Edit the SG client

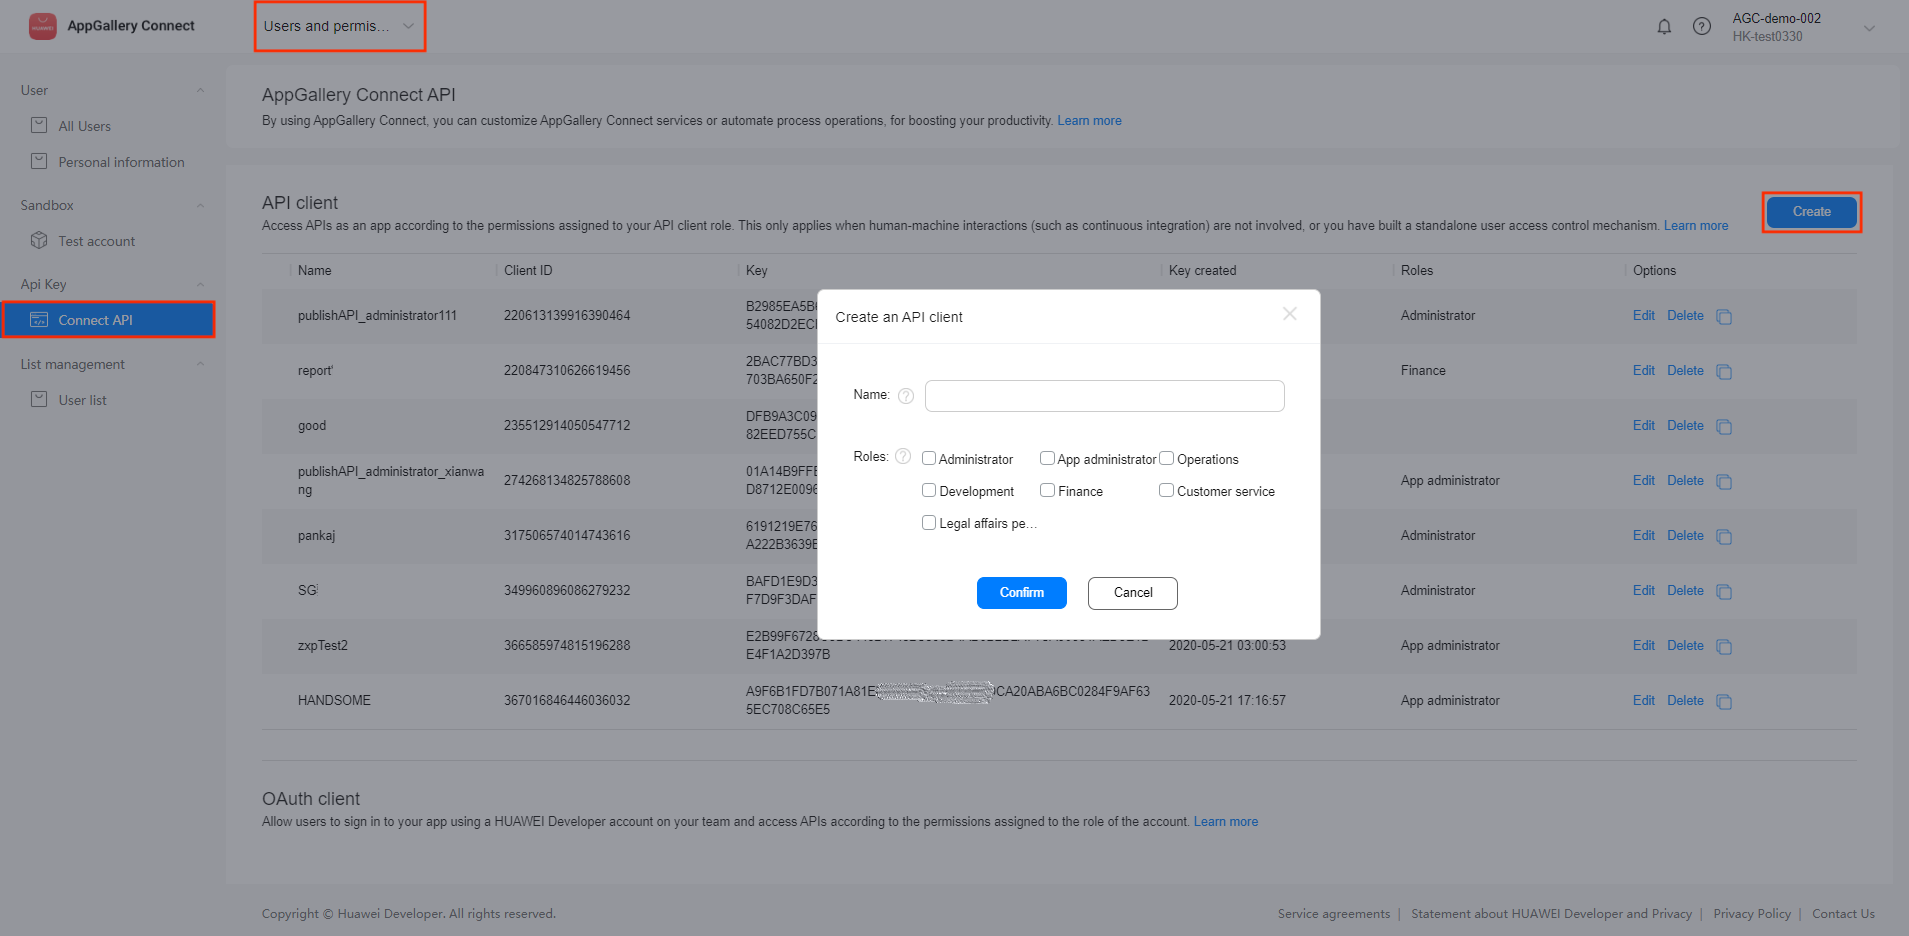(1643, 590)
